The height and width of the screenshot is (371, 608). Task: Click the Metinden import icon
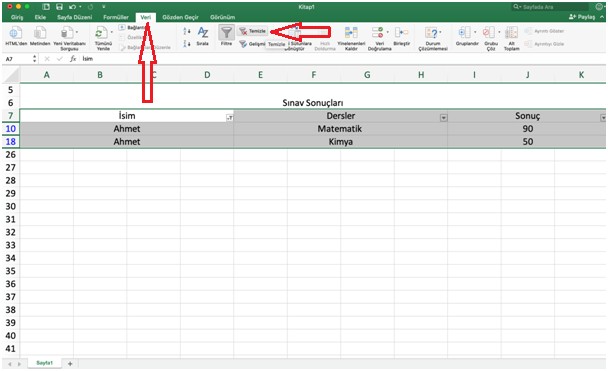coord(40,33)
